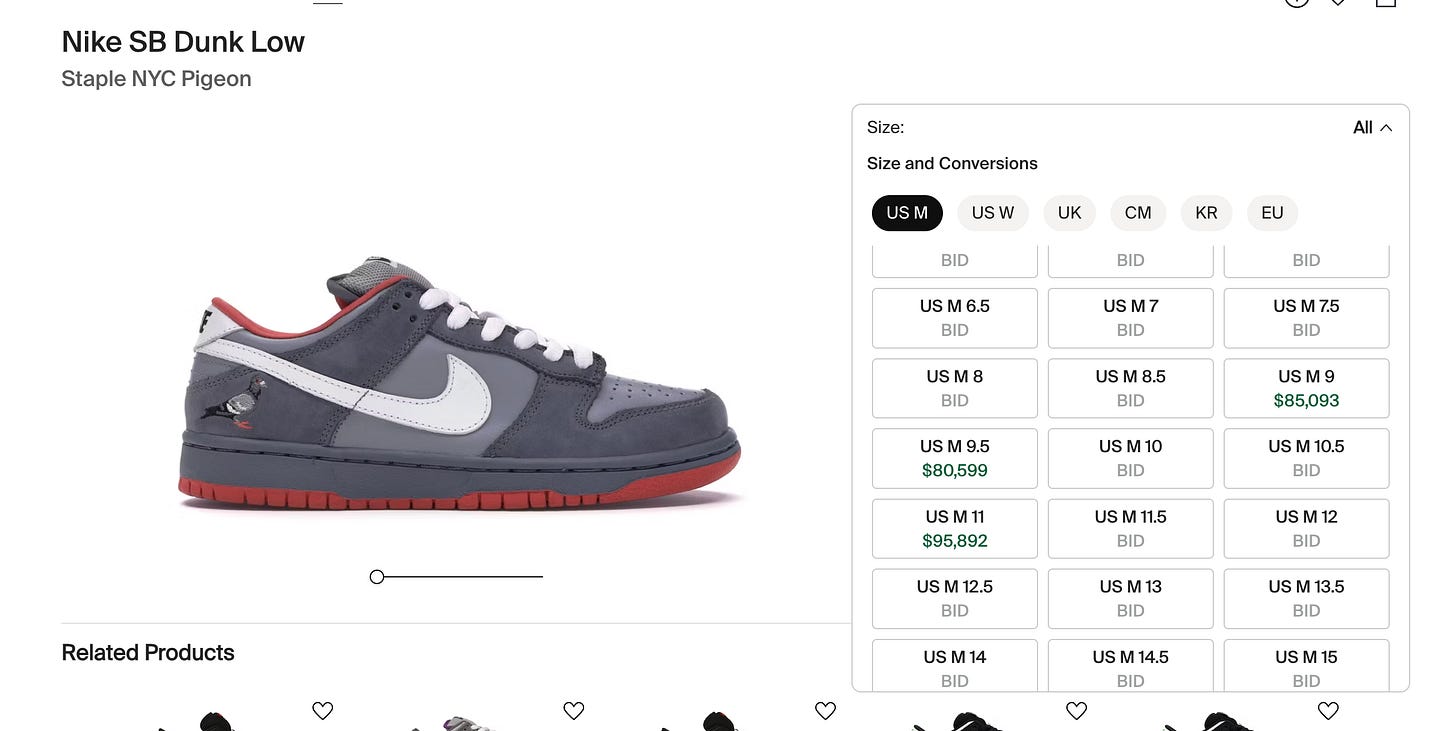The height and width of the screenshot is (731, 1456).
Task: Pick size US M 9.5 at $80,599
Action: tap(955, 458)
